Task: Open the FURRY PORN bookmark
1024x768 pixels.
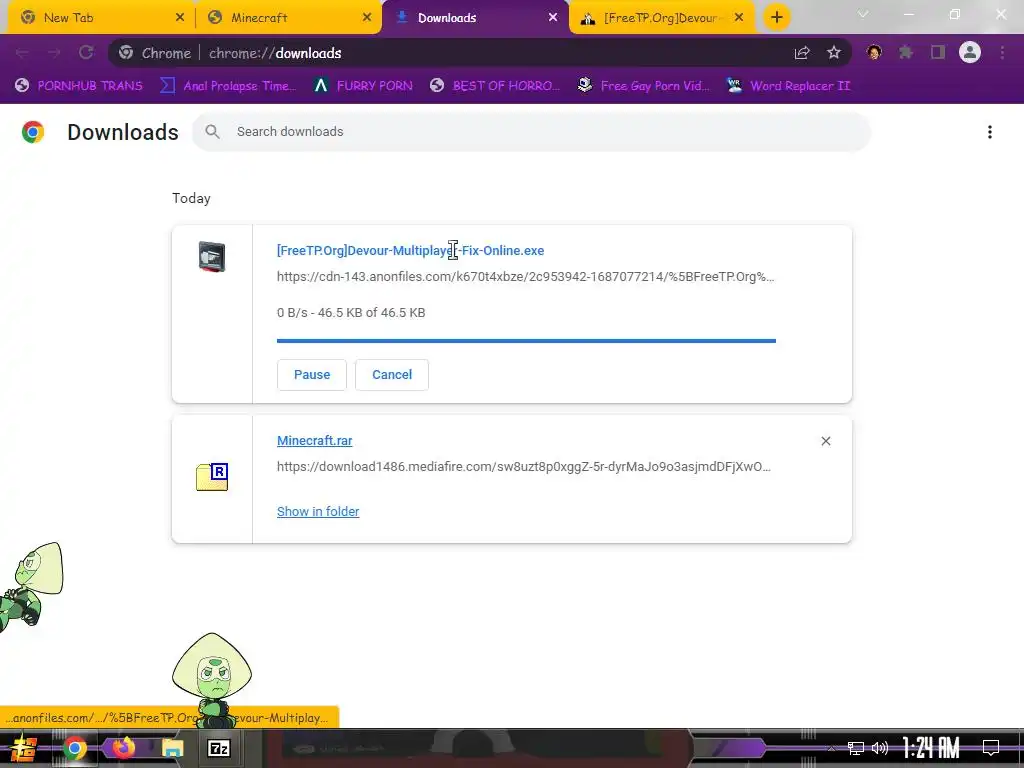Action: pos(363,86)
